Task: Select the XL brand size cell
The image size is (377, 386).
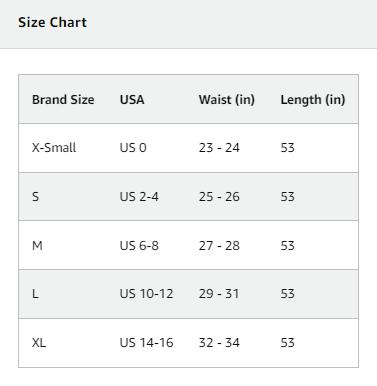Action: pos(39,343)
